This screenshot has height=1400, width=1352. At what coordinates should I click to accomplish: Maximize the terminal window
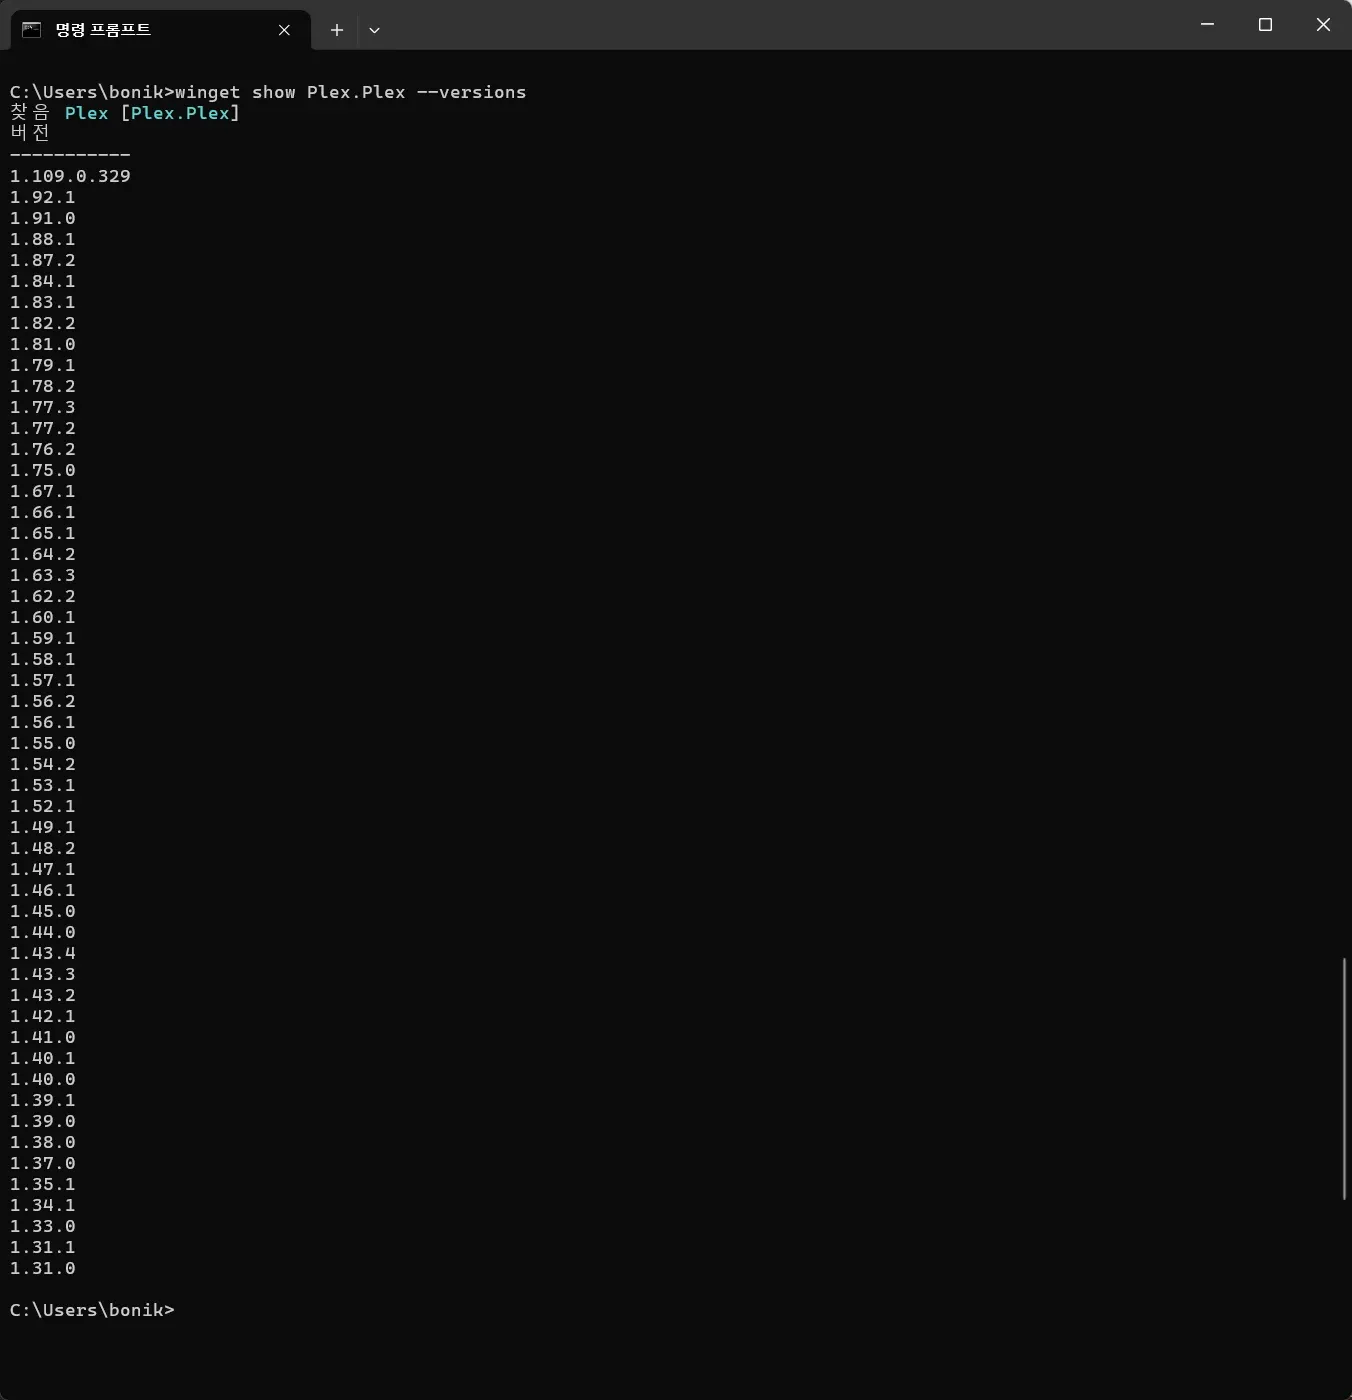1265,24
